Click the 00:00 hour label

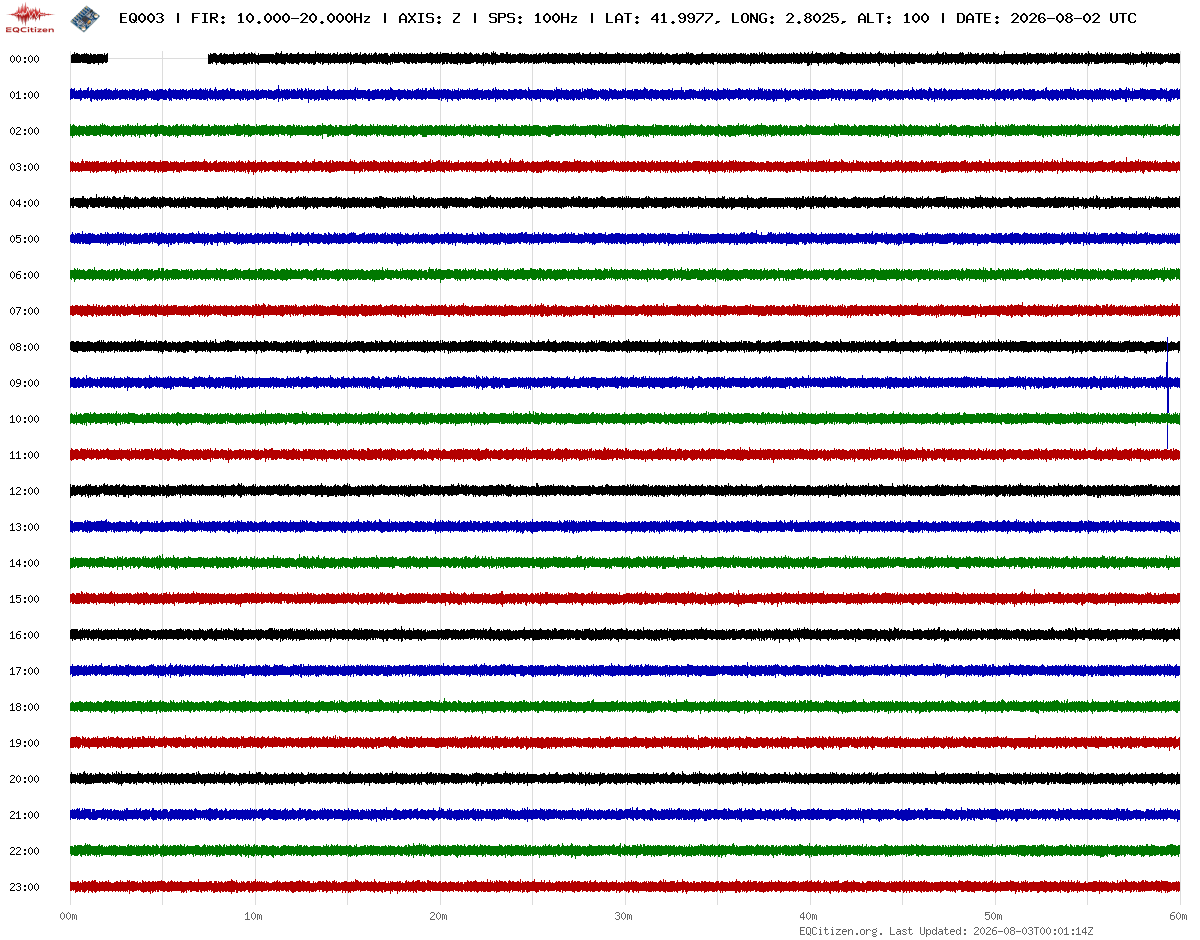pos(24,59)
